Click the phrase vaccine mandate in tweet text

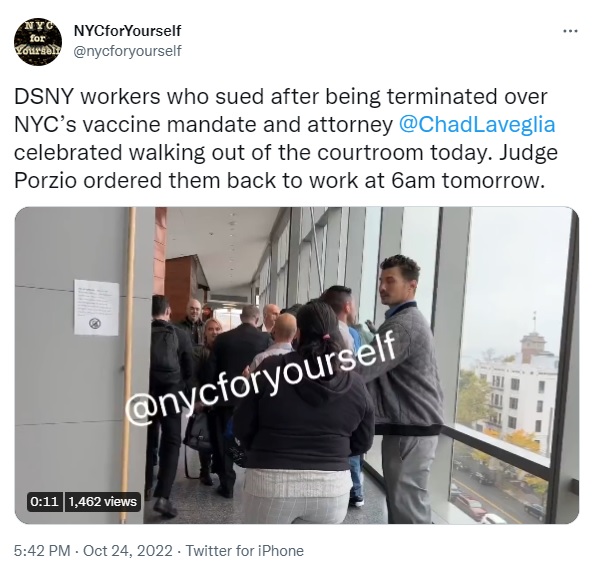tap(174, 124)
